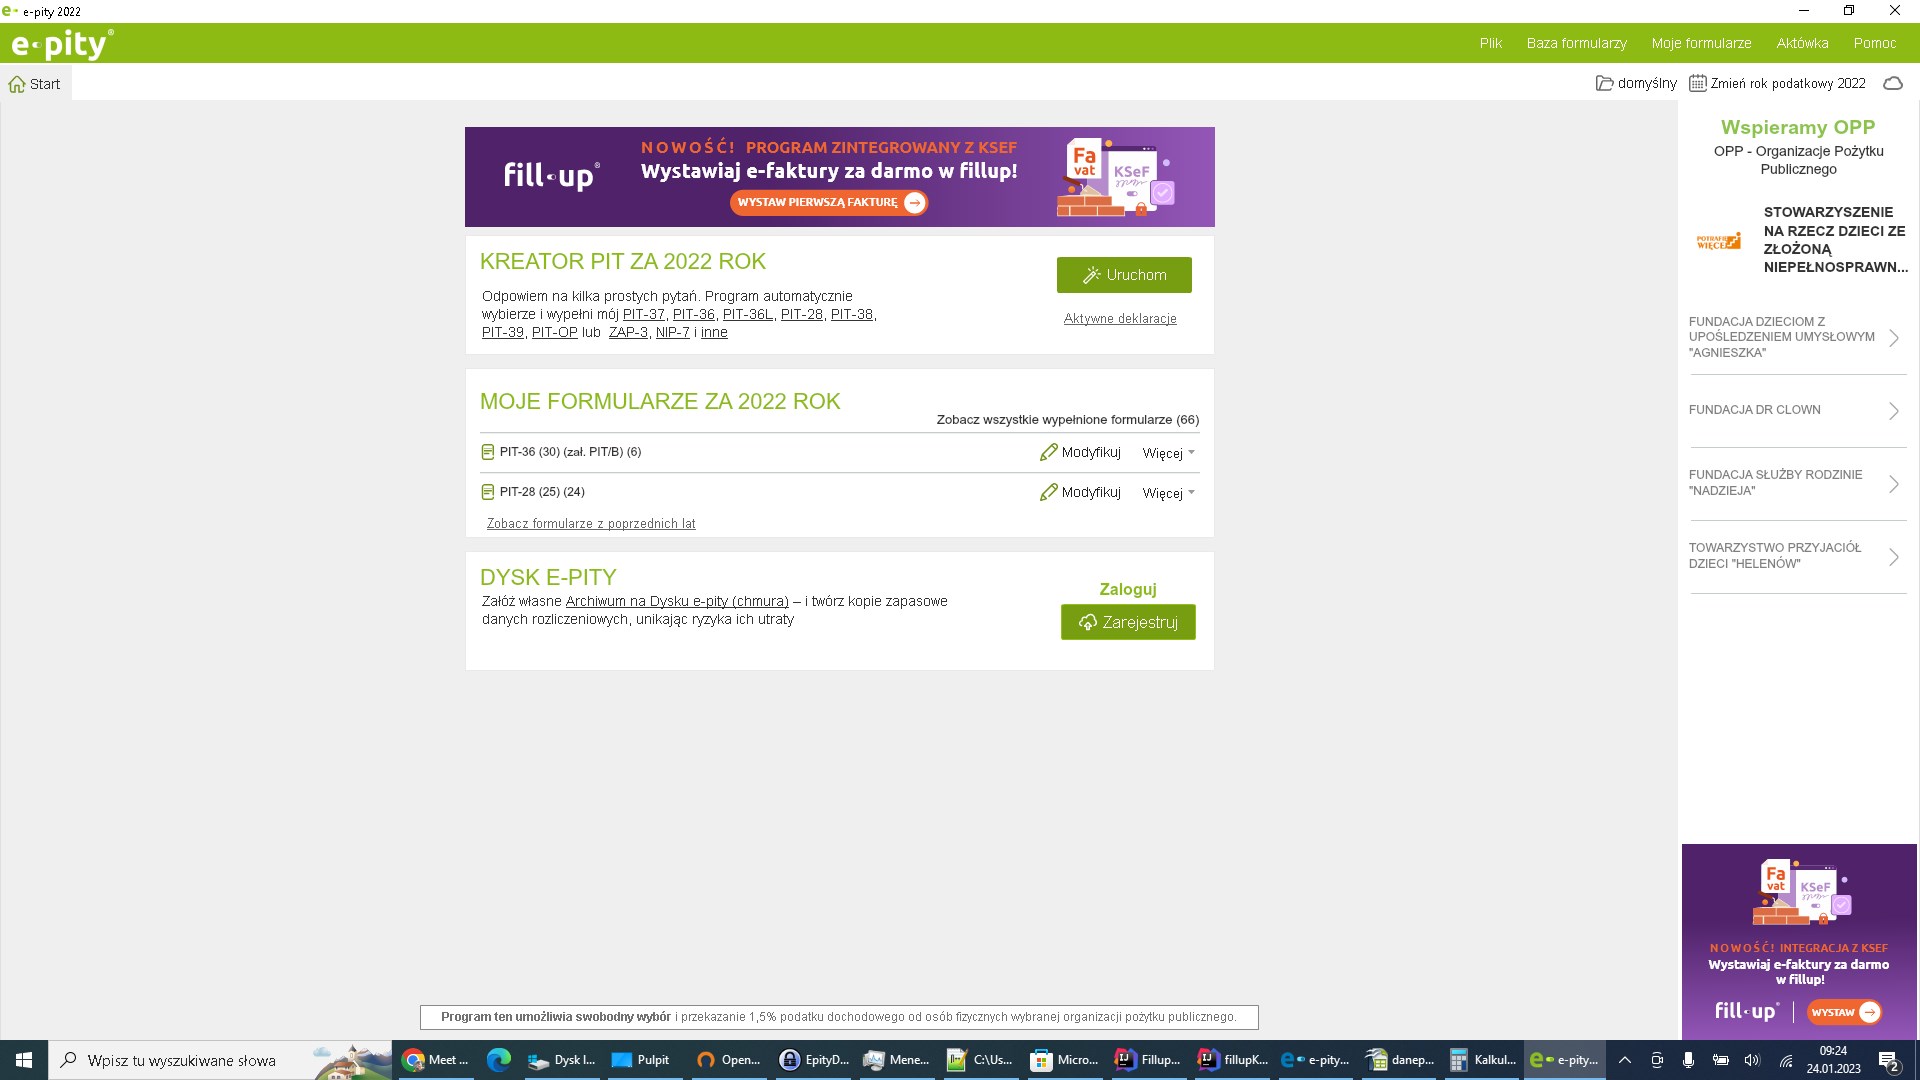Open Windows Start menu button
The image size is (1920, 1080).
coord(24,1060)
